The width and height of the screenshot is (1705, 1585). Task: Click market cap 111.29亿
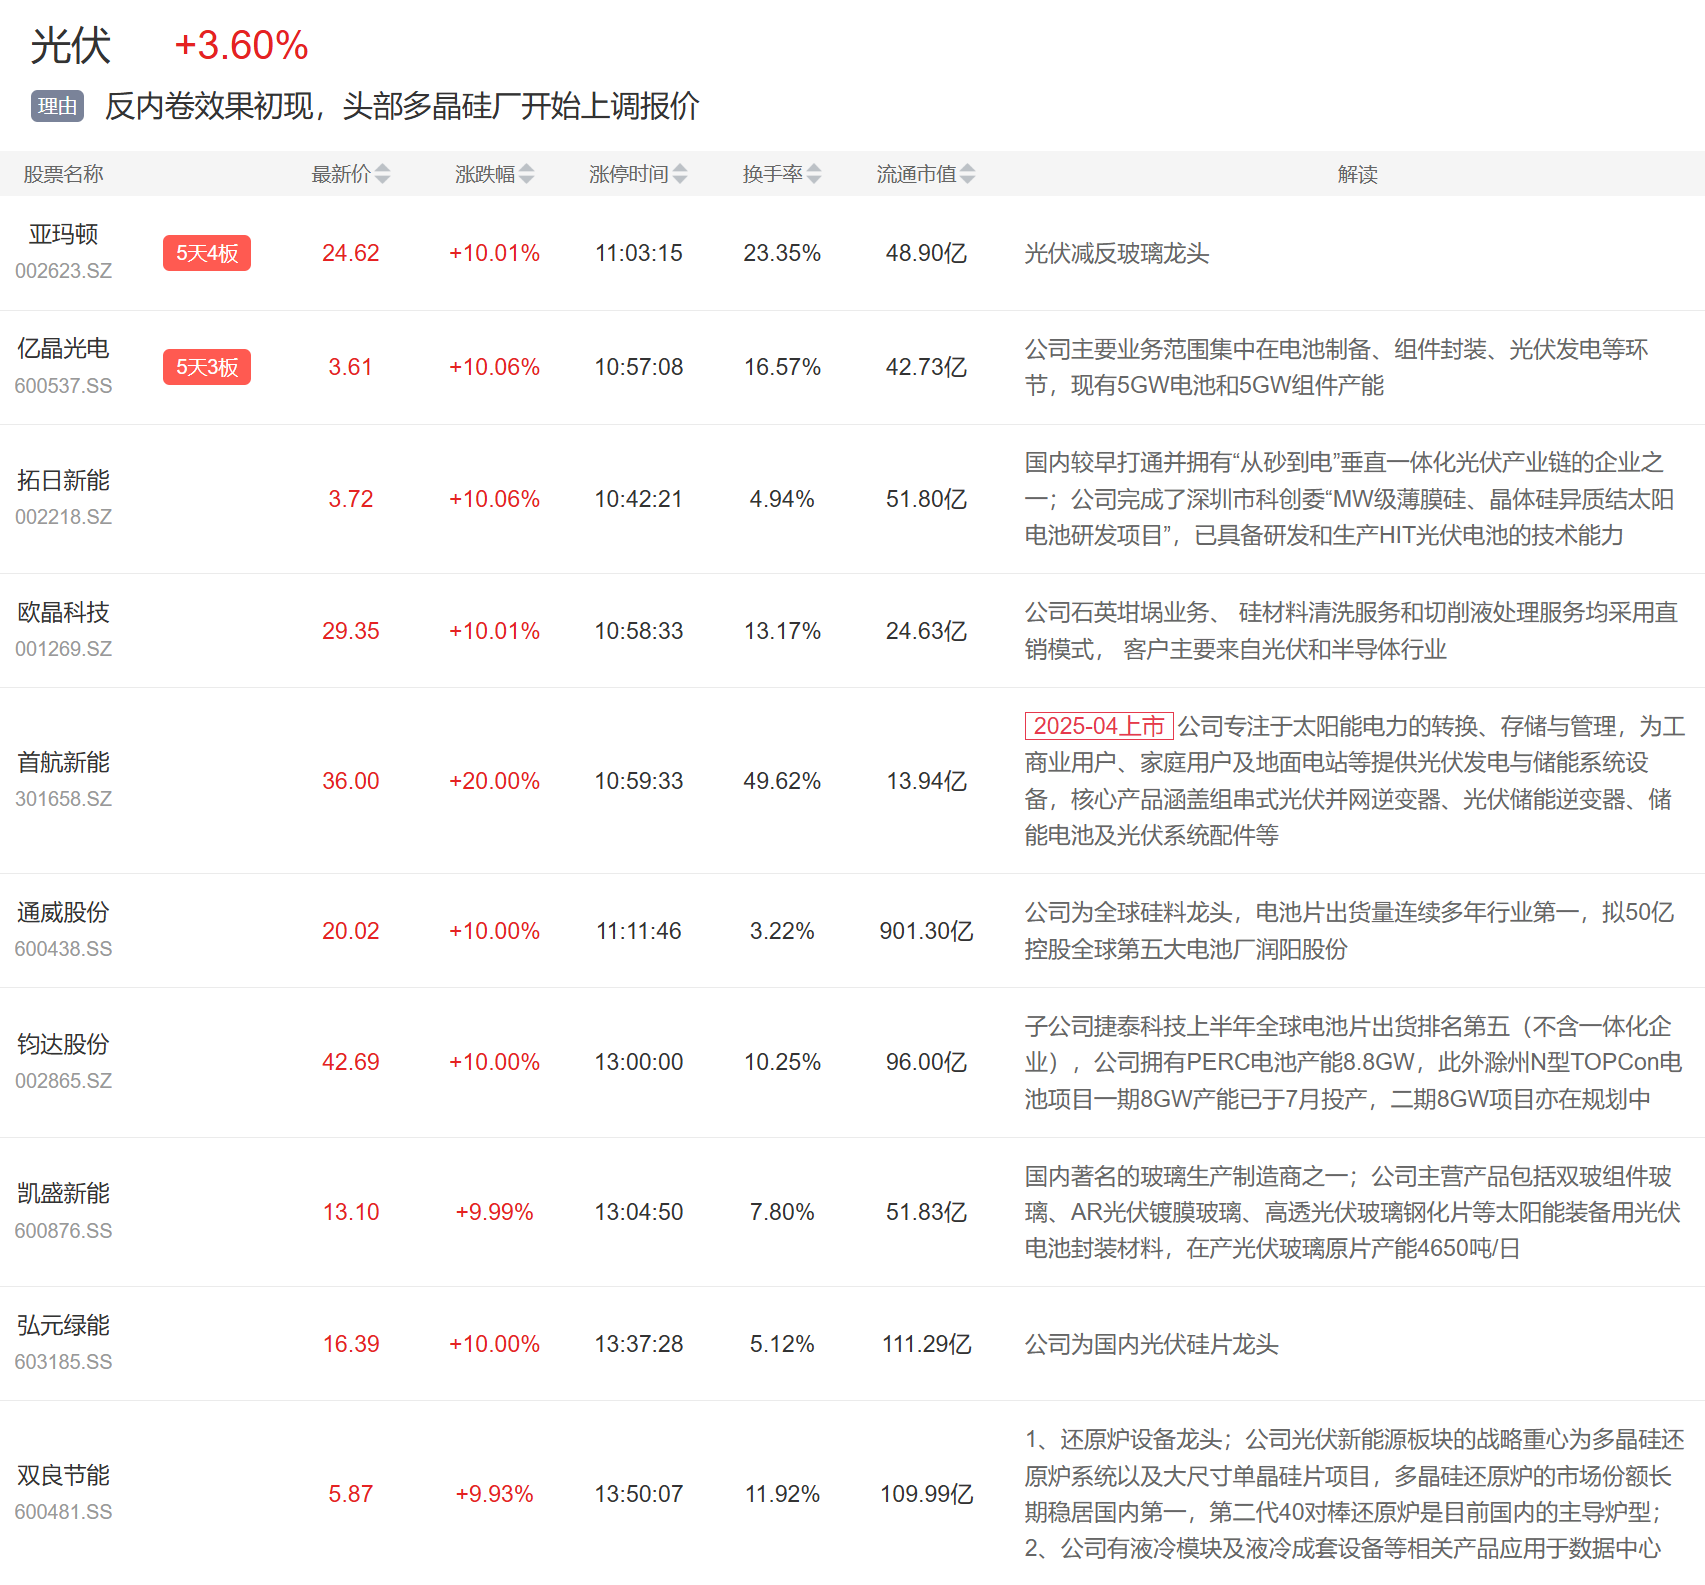click(x=926, y=1344)
